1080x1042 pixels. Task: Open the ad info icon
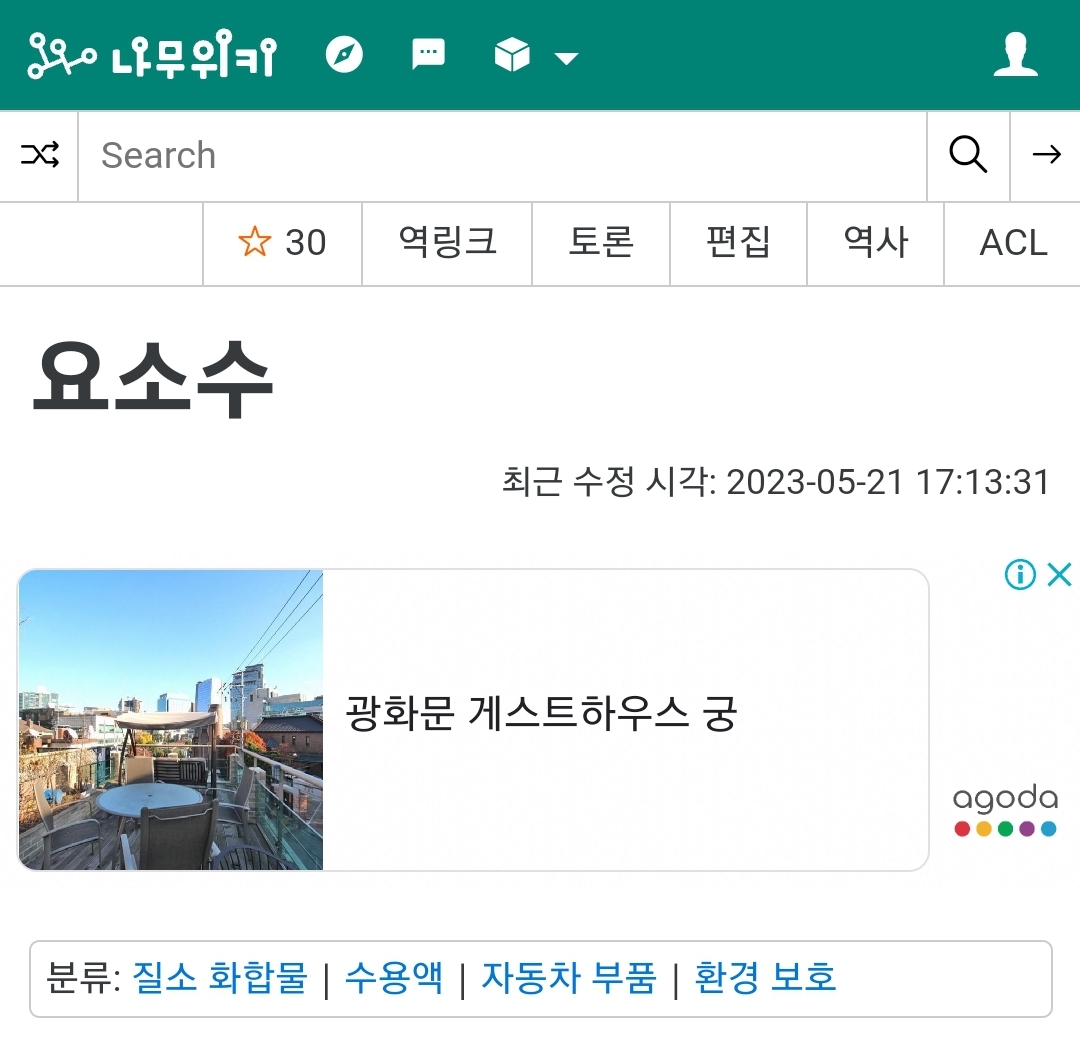click(x=1020, y=574)
